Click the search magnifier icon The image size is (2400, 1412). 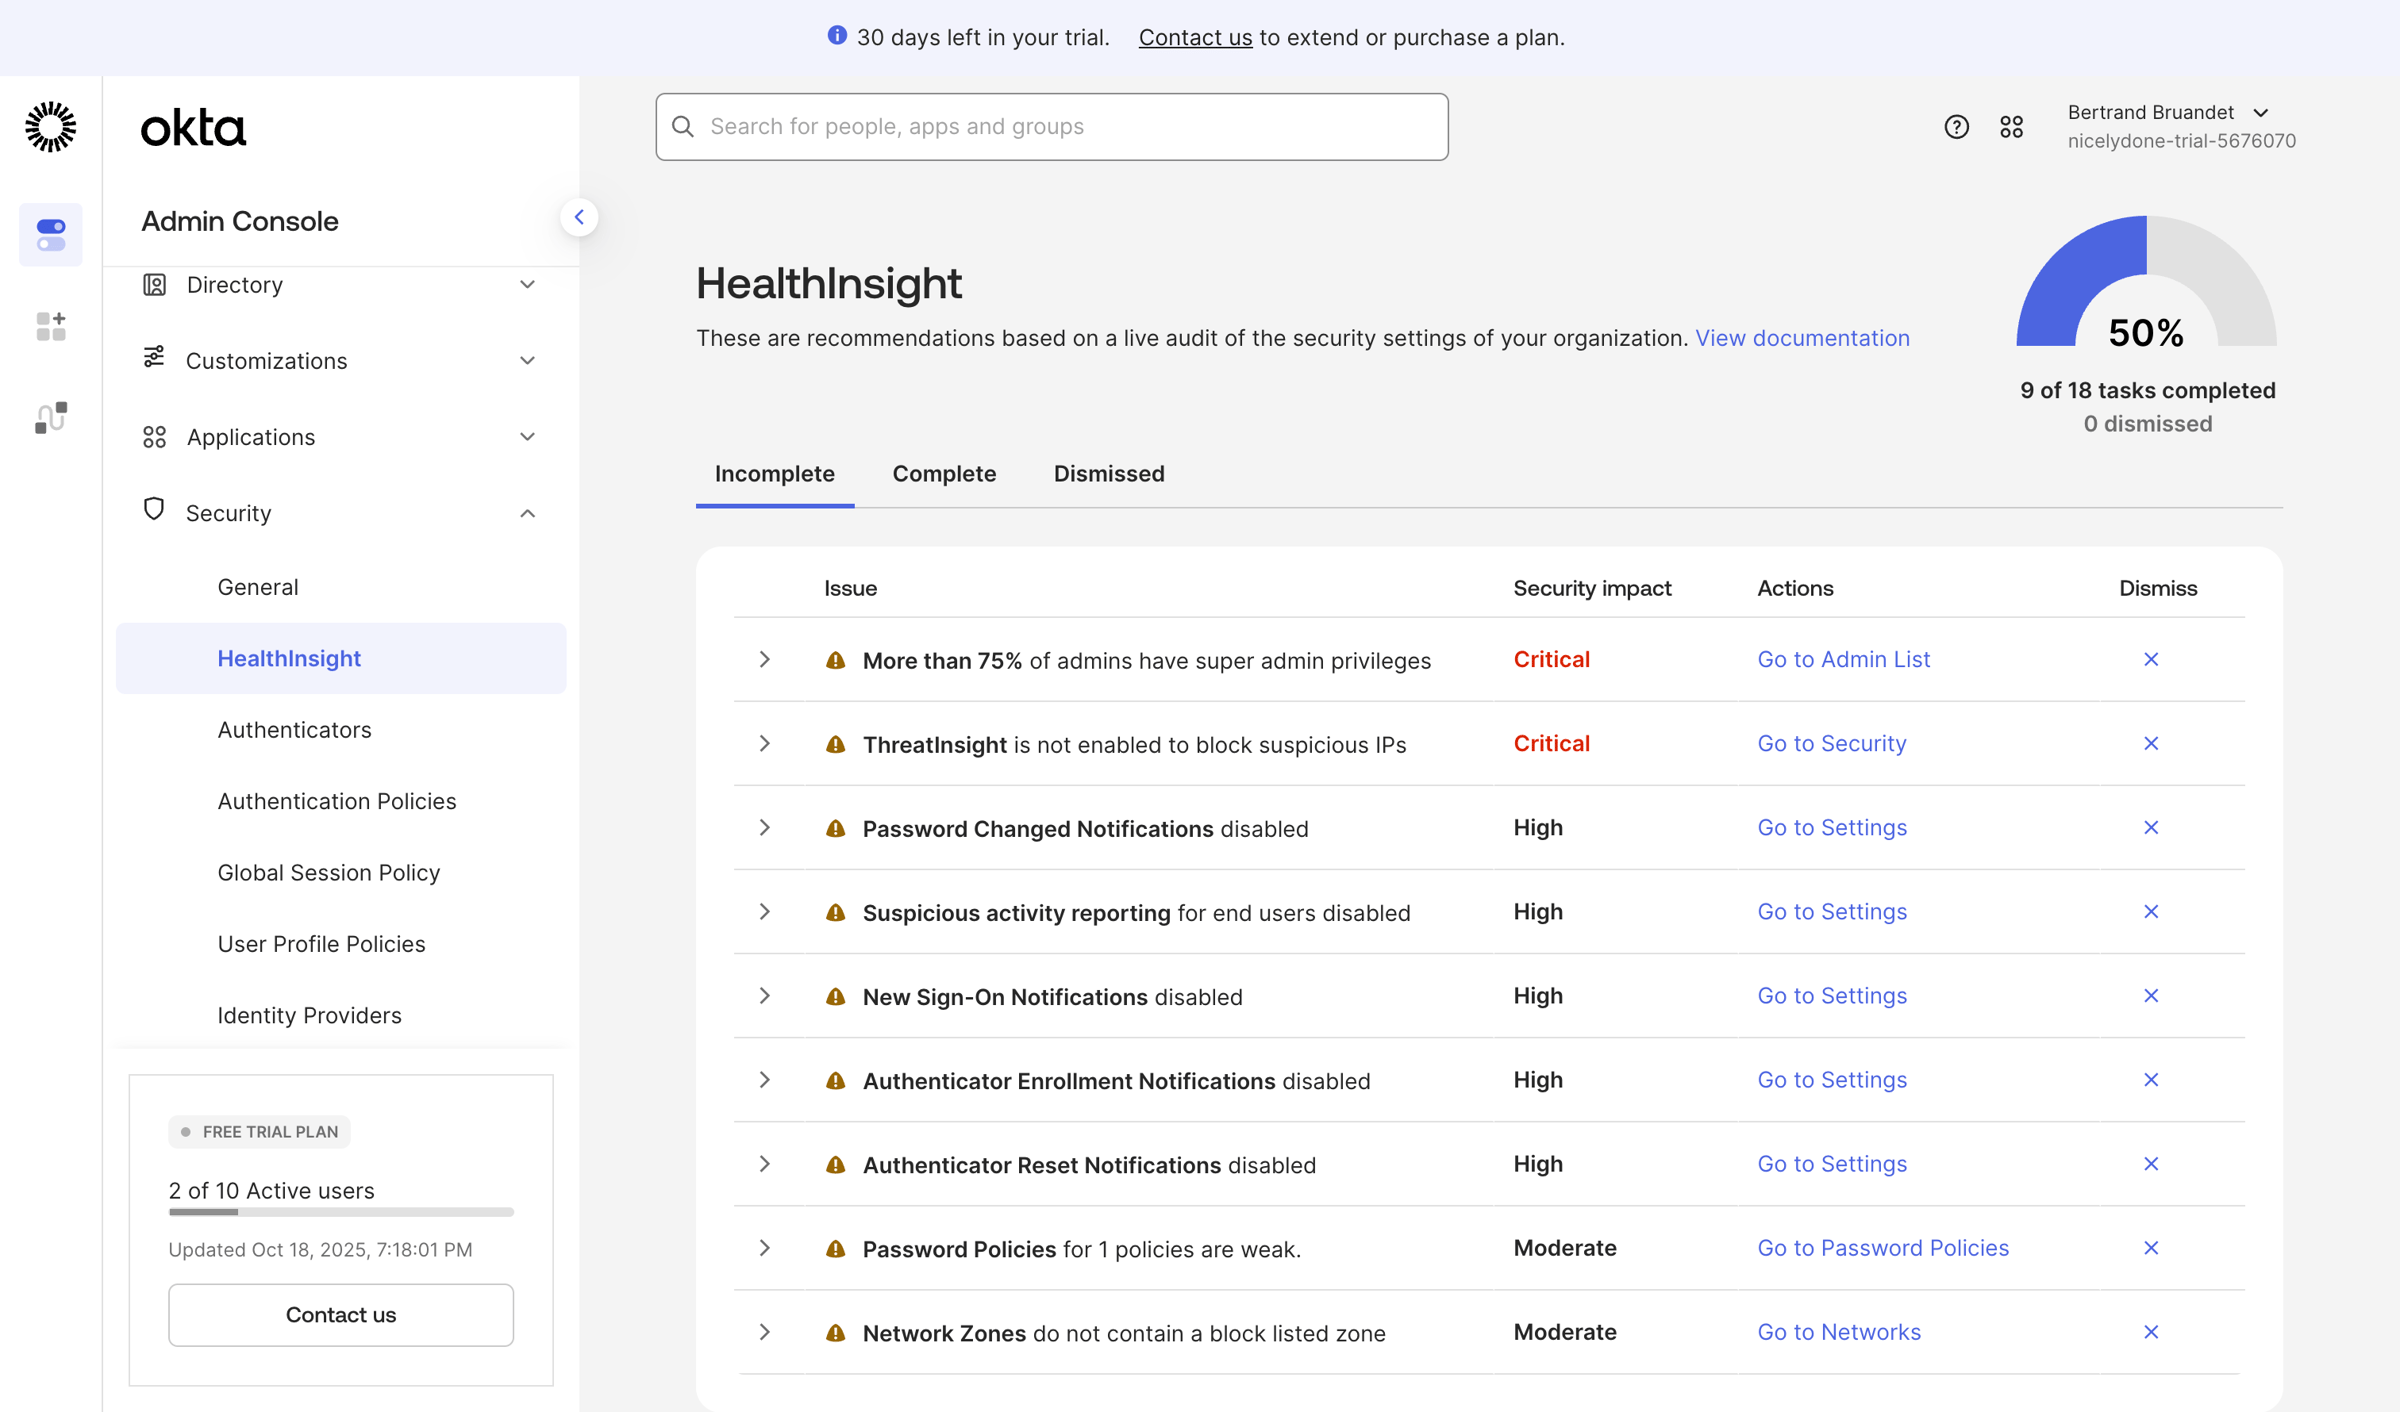point(683,126)
